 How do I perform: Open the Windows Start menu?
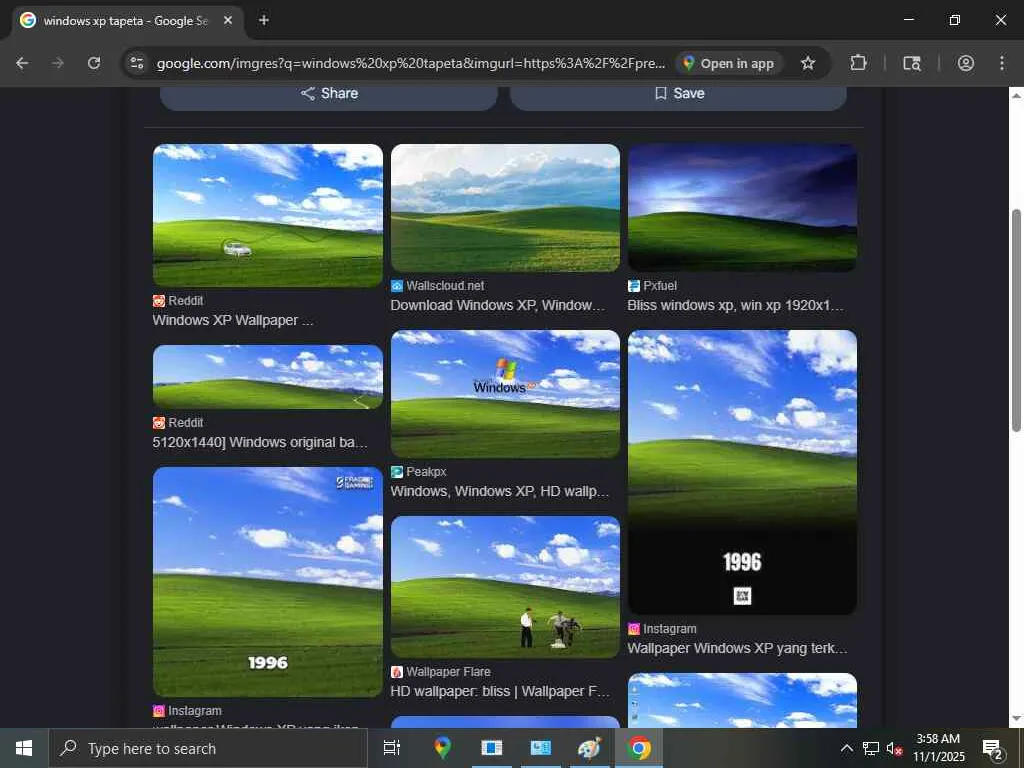24,748
